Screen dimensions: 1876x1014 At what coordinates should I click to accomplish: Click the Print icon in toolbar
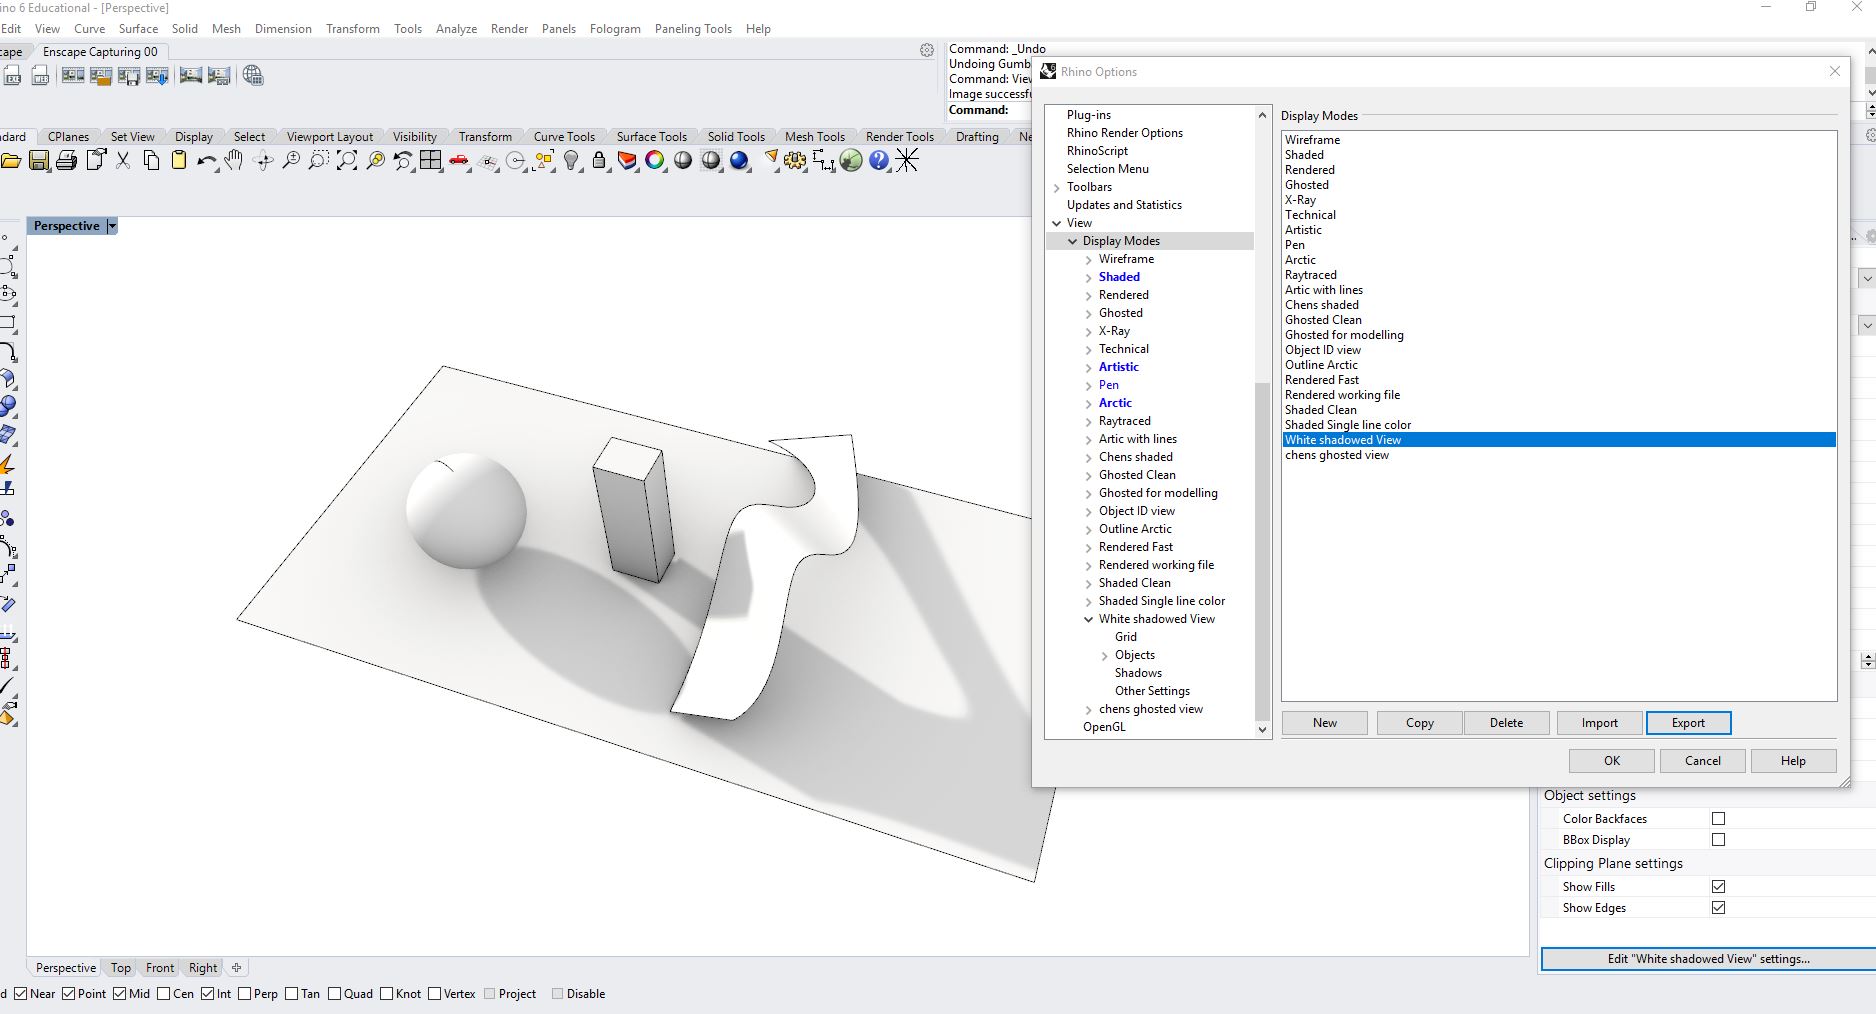[67, 161]
